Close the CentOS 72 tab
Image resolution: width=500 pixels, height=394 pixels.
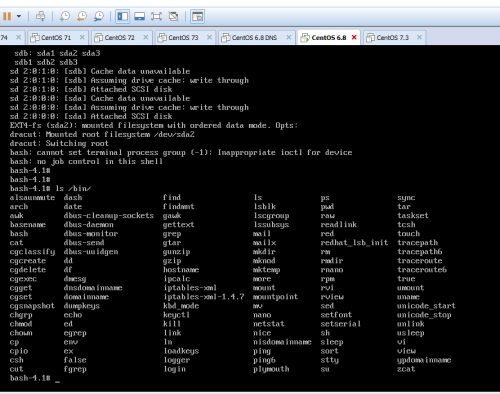(x=146, y=37)
